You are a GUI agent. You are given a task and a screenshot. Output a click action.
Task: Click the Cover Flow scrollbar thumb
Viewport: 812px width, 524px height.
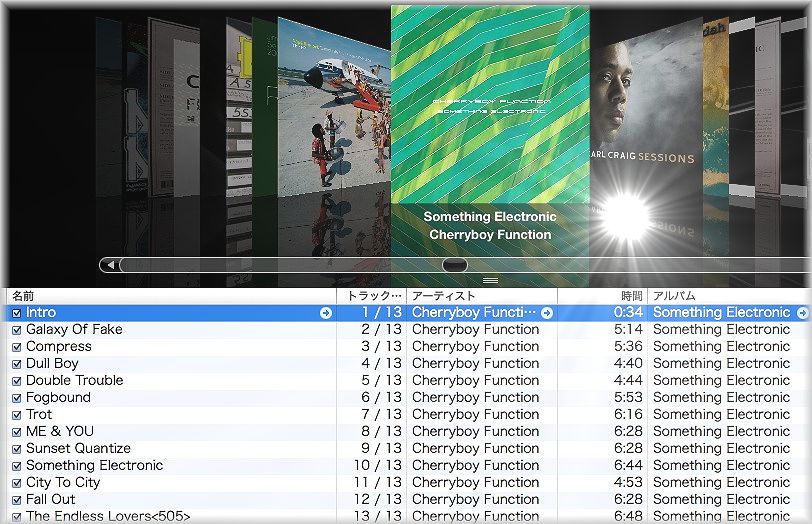coord(455,265)
